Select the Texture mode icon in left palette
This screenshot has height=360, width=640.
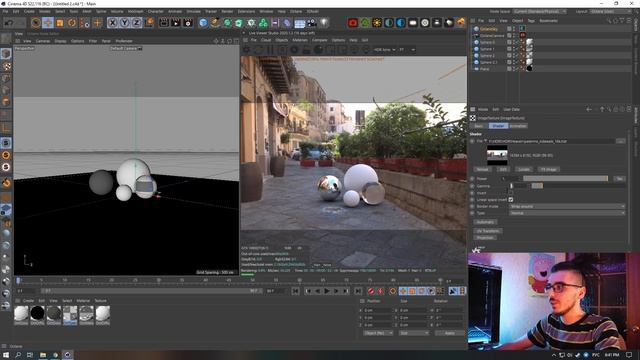coord(6,66)
